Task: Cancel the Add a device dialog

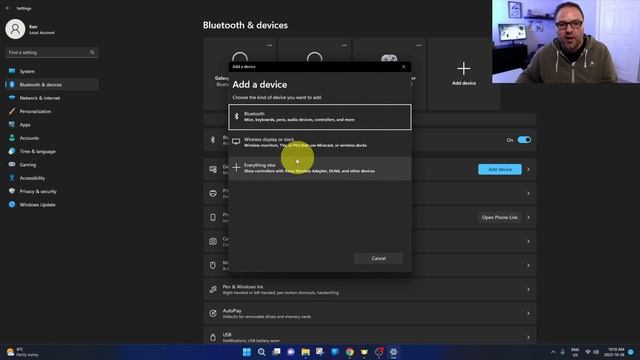Action: (378, 258)
